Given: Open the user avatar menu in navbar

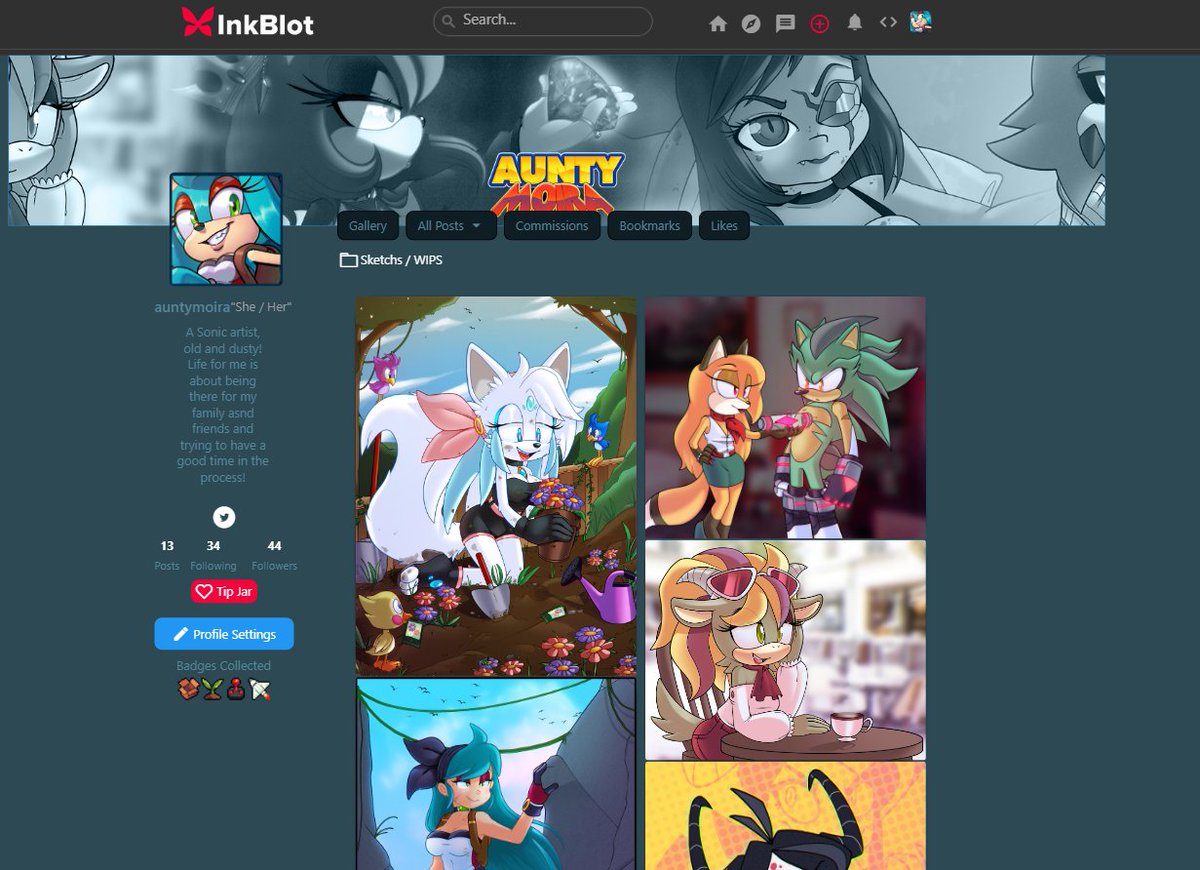Looking at the screenshot, I should tap(921, 22).
